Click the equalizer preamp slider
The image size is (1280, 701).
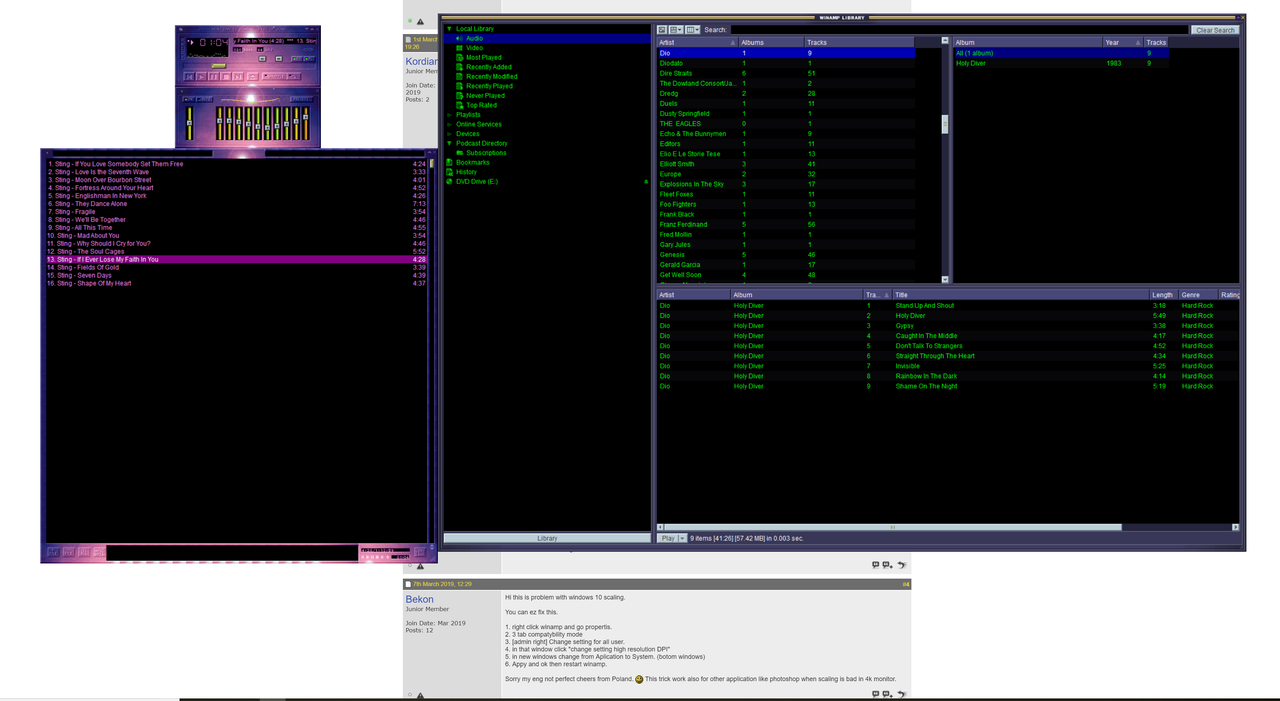[x=190, y=123]
